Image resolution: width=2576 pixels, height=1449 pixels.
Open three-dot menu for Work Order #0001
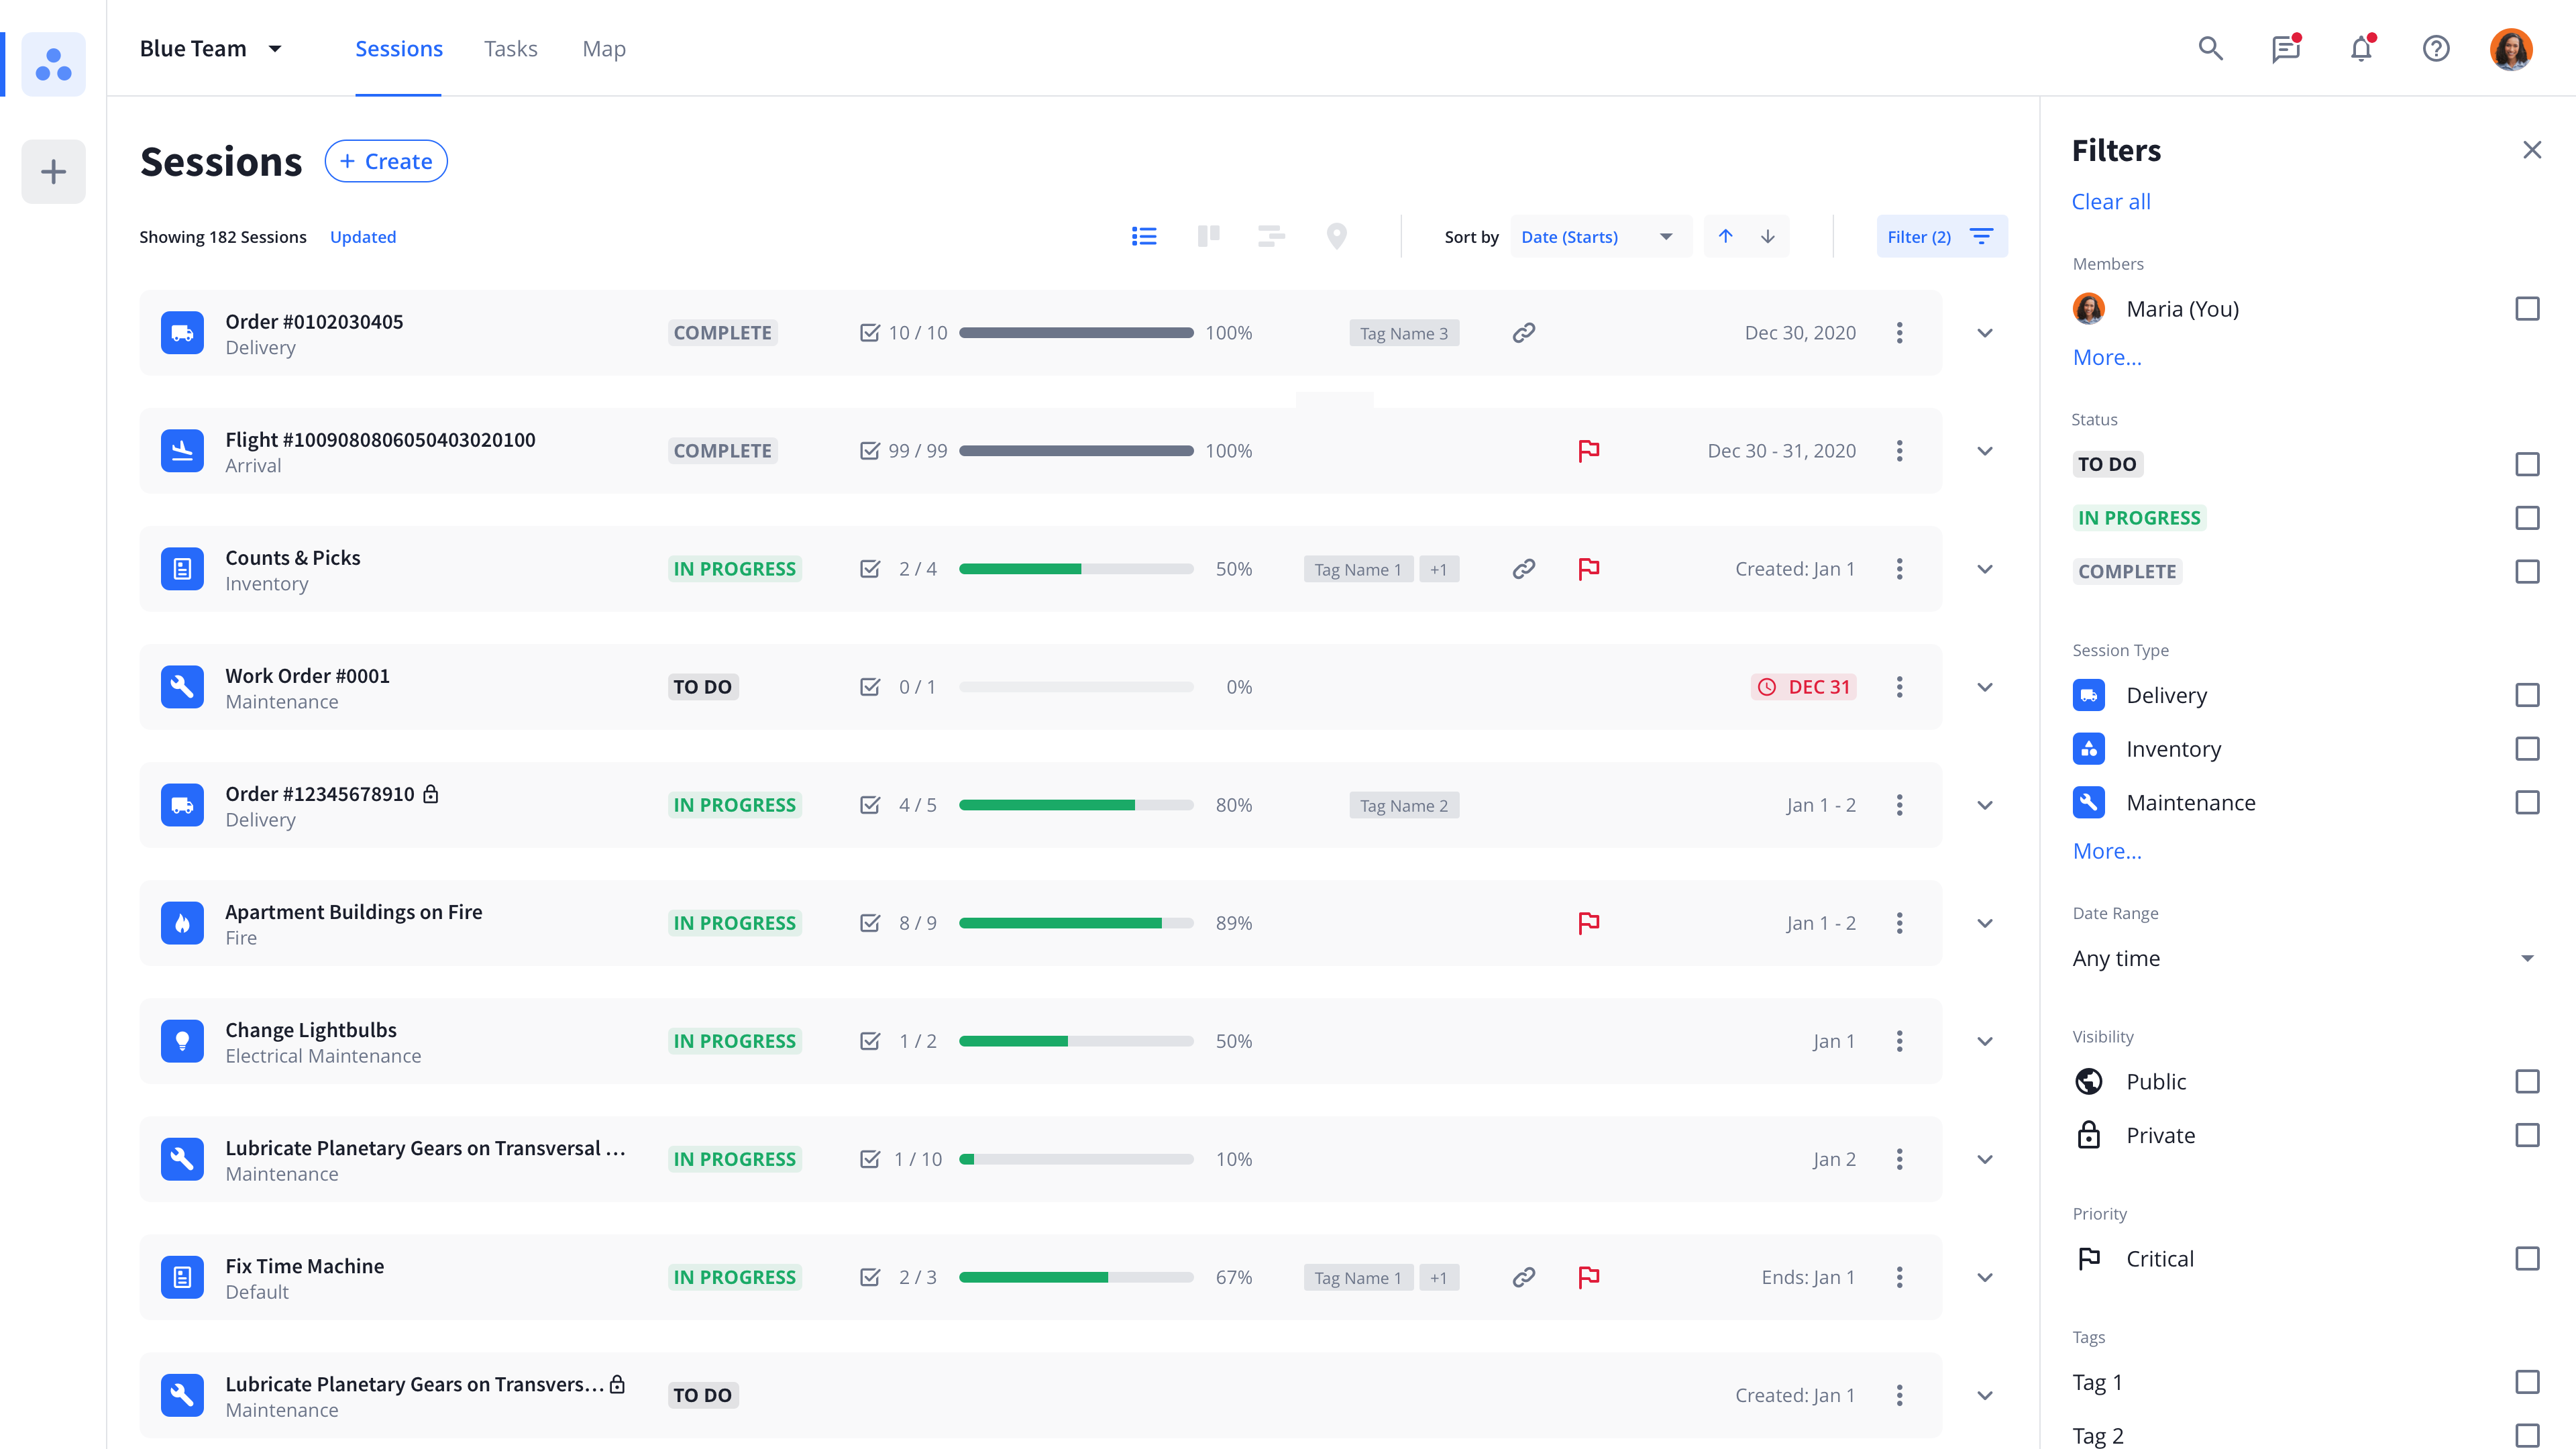1899,687
